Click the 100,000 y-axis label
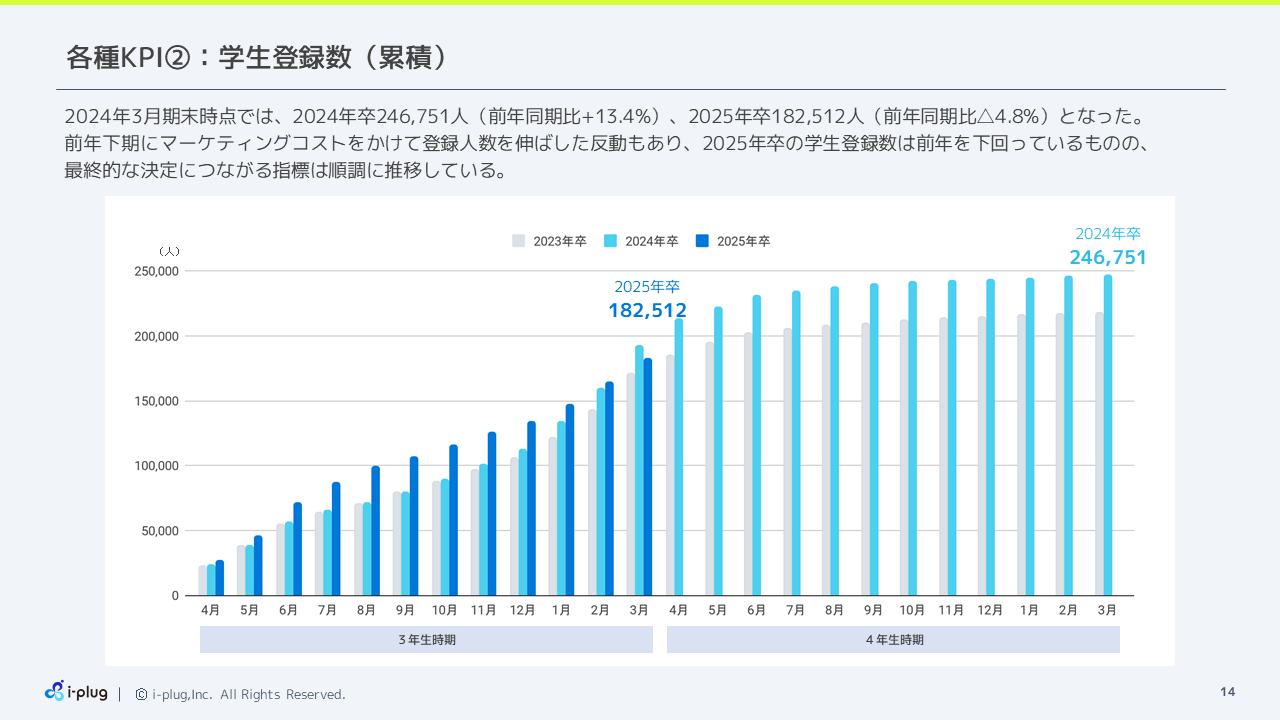The image size is (1280, 720). tap(155, 466)
